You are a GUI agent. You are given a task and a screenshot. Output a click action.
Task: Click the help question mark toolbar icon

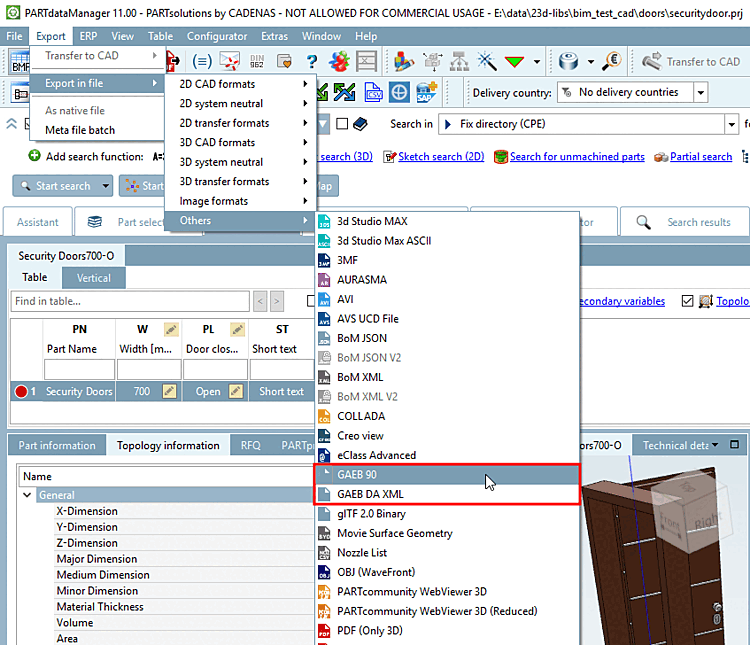pyautogui.click(x=313, y=61)
